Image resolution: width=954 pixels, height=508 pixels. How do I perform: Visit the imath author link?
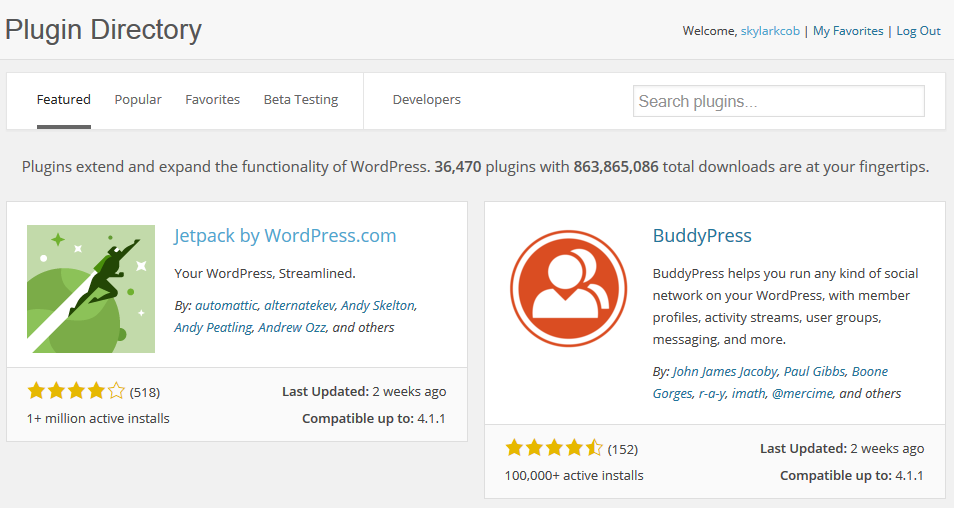tap(748, 394)
